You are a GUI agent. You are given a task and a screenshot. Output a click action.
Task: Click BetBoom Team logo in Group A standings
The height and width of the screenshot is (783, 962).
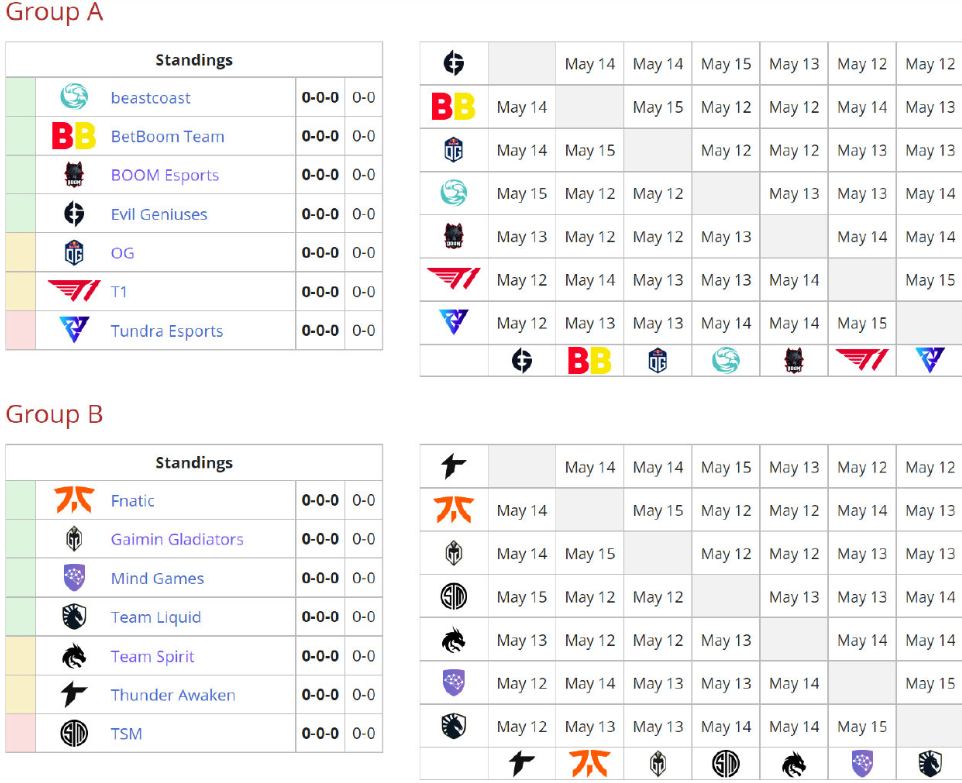(x=74, y=136)
